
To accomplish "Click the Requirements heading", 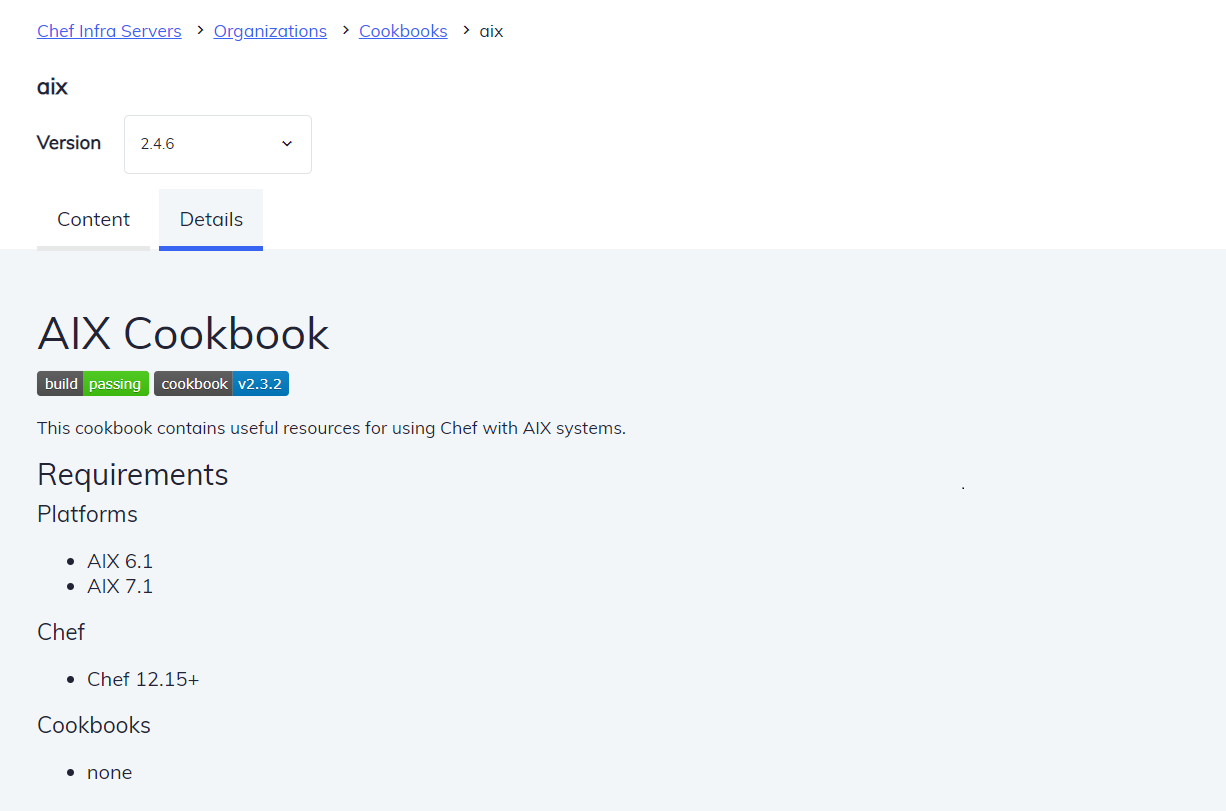I will coord(133,474).
